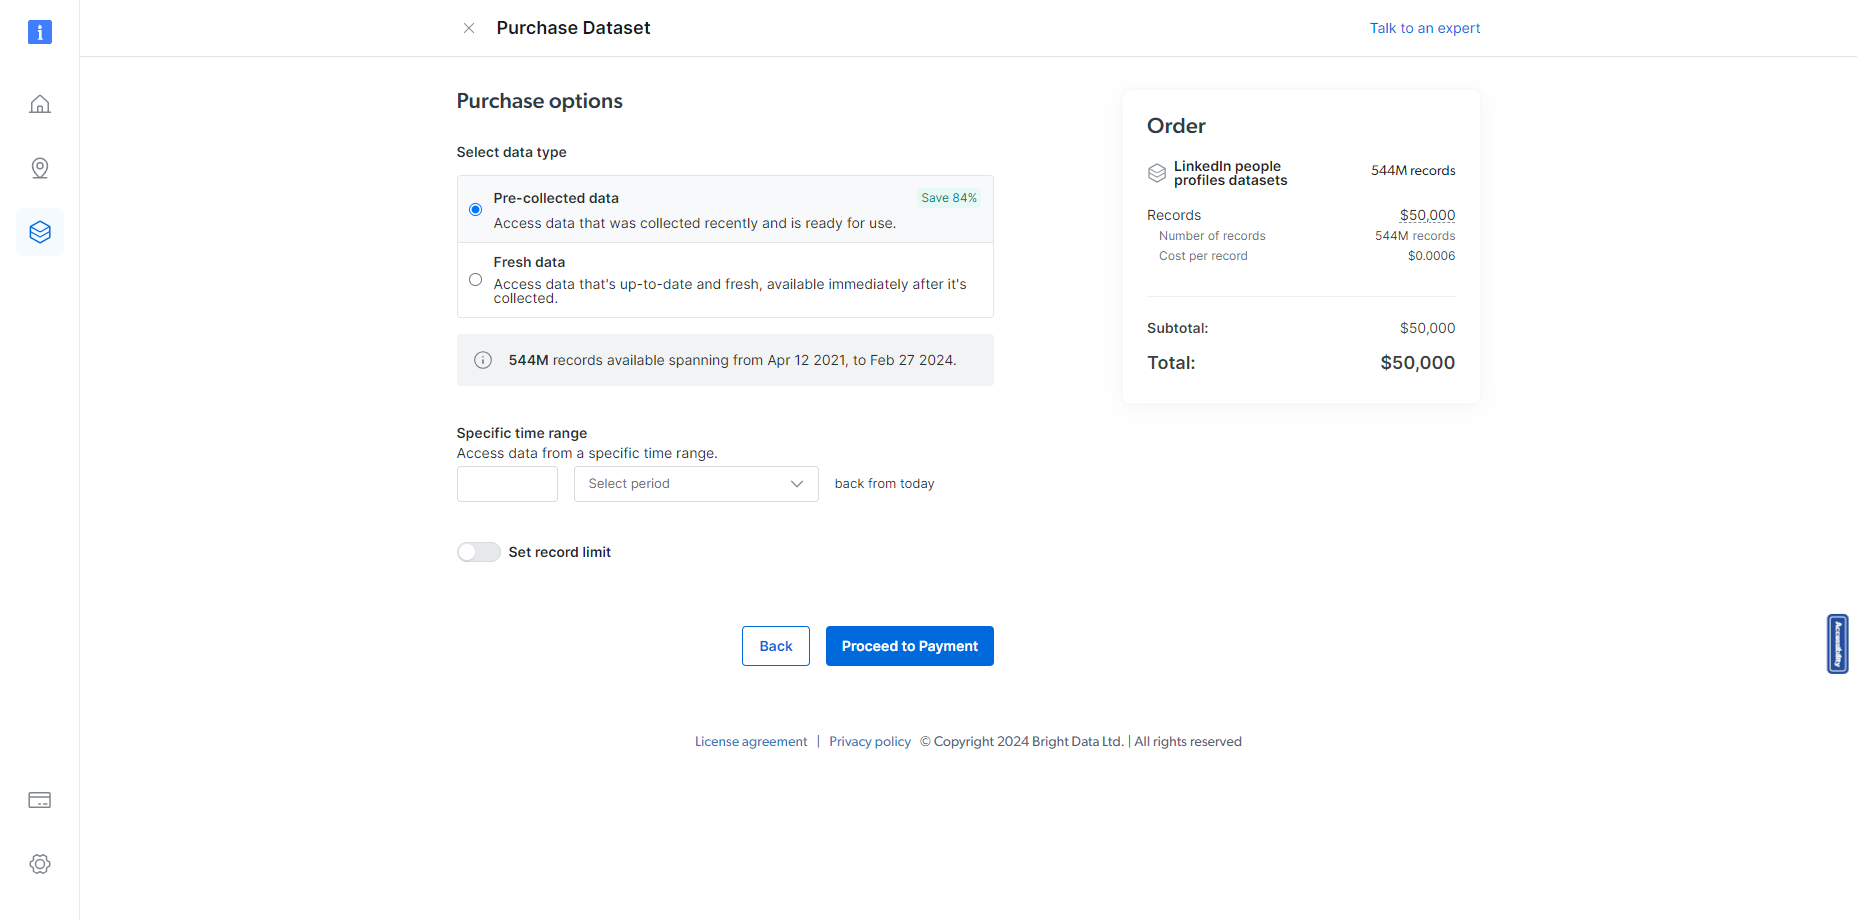This screenshot has width=1857, height=920.
Task: Open the home icon in sidebar
Action: (40, 104)
